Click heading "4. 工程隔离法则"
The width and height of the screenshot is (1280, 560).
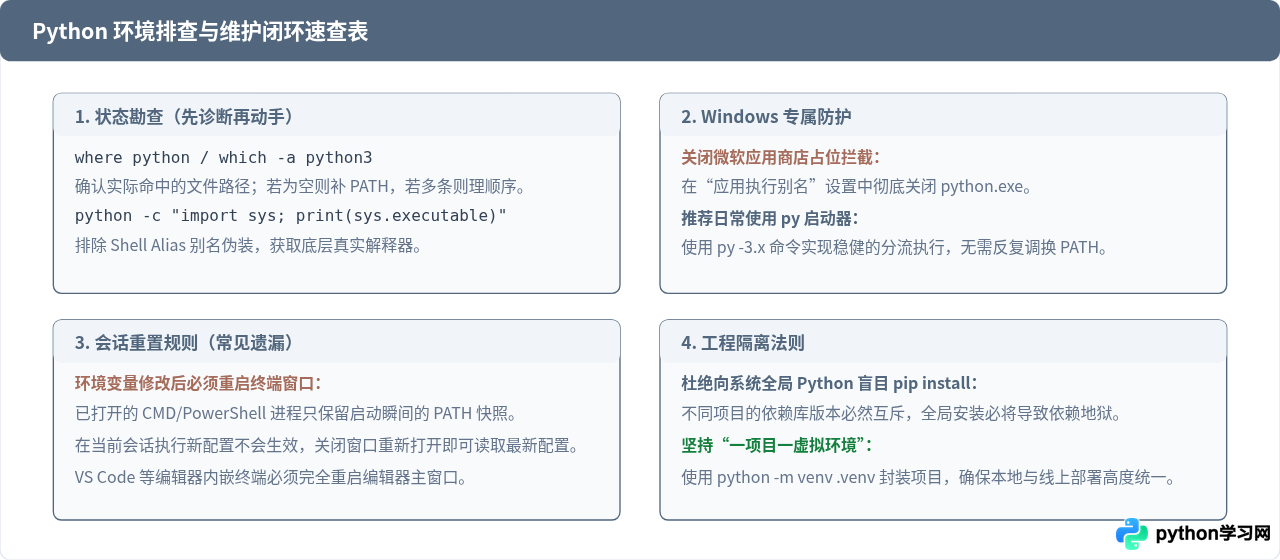(x=743, y=342)
